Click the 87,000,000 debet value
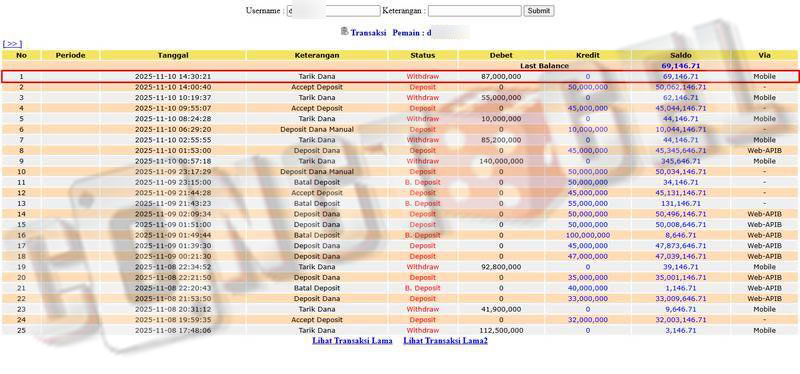 (x=501, y=77)
